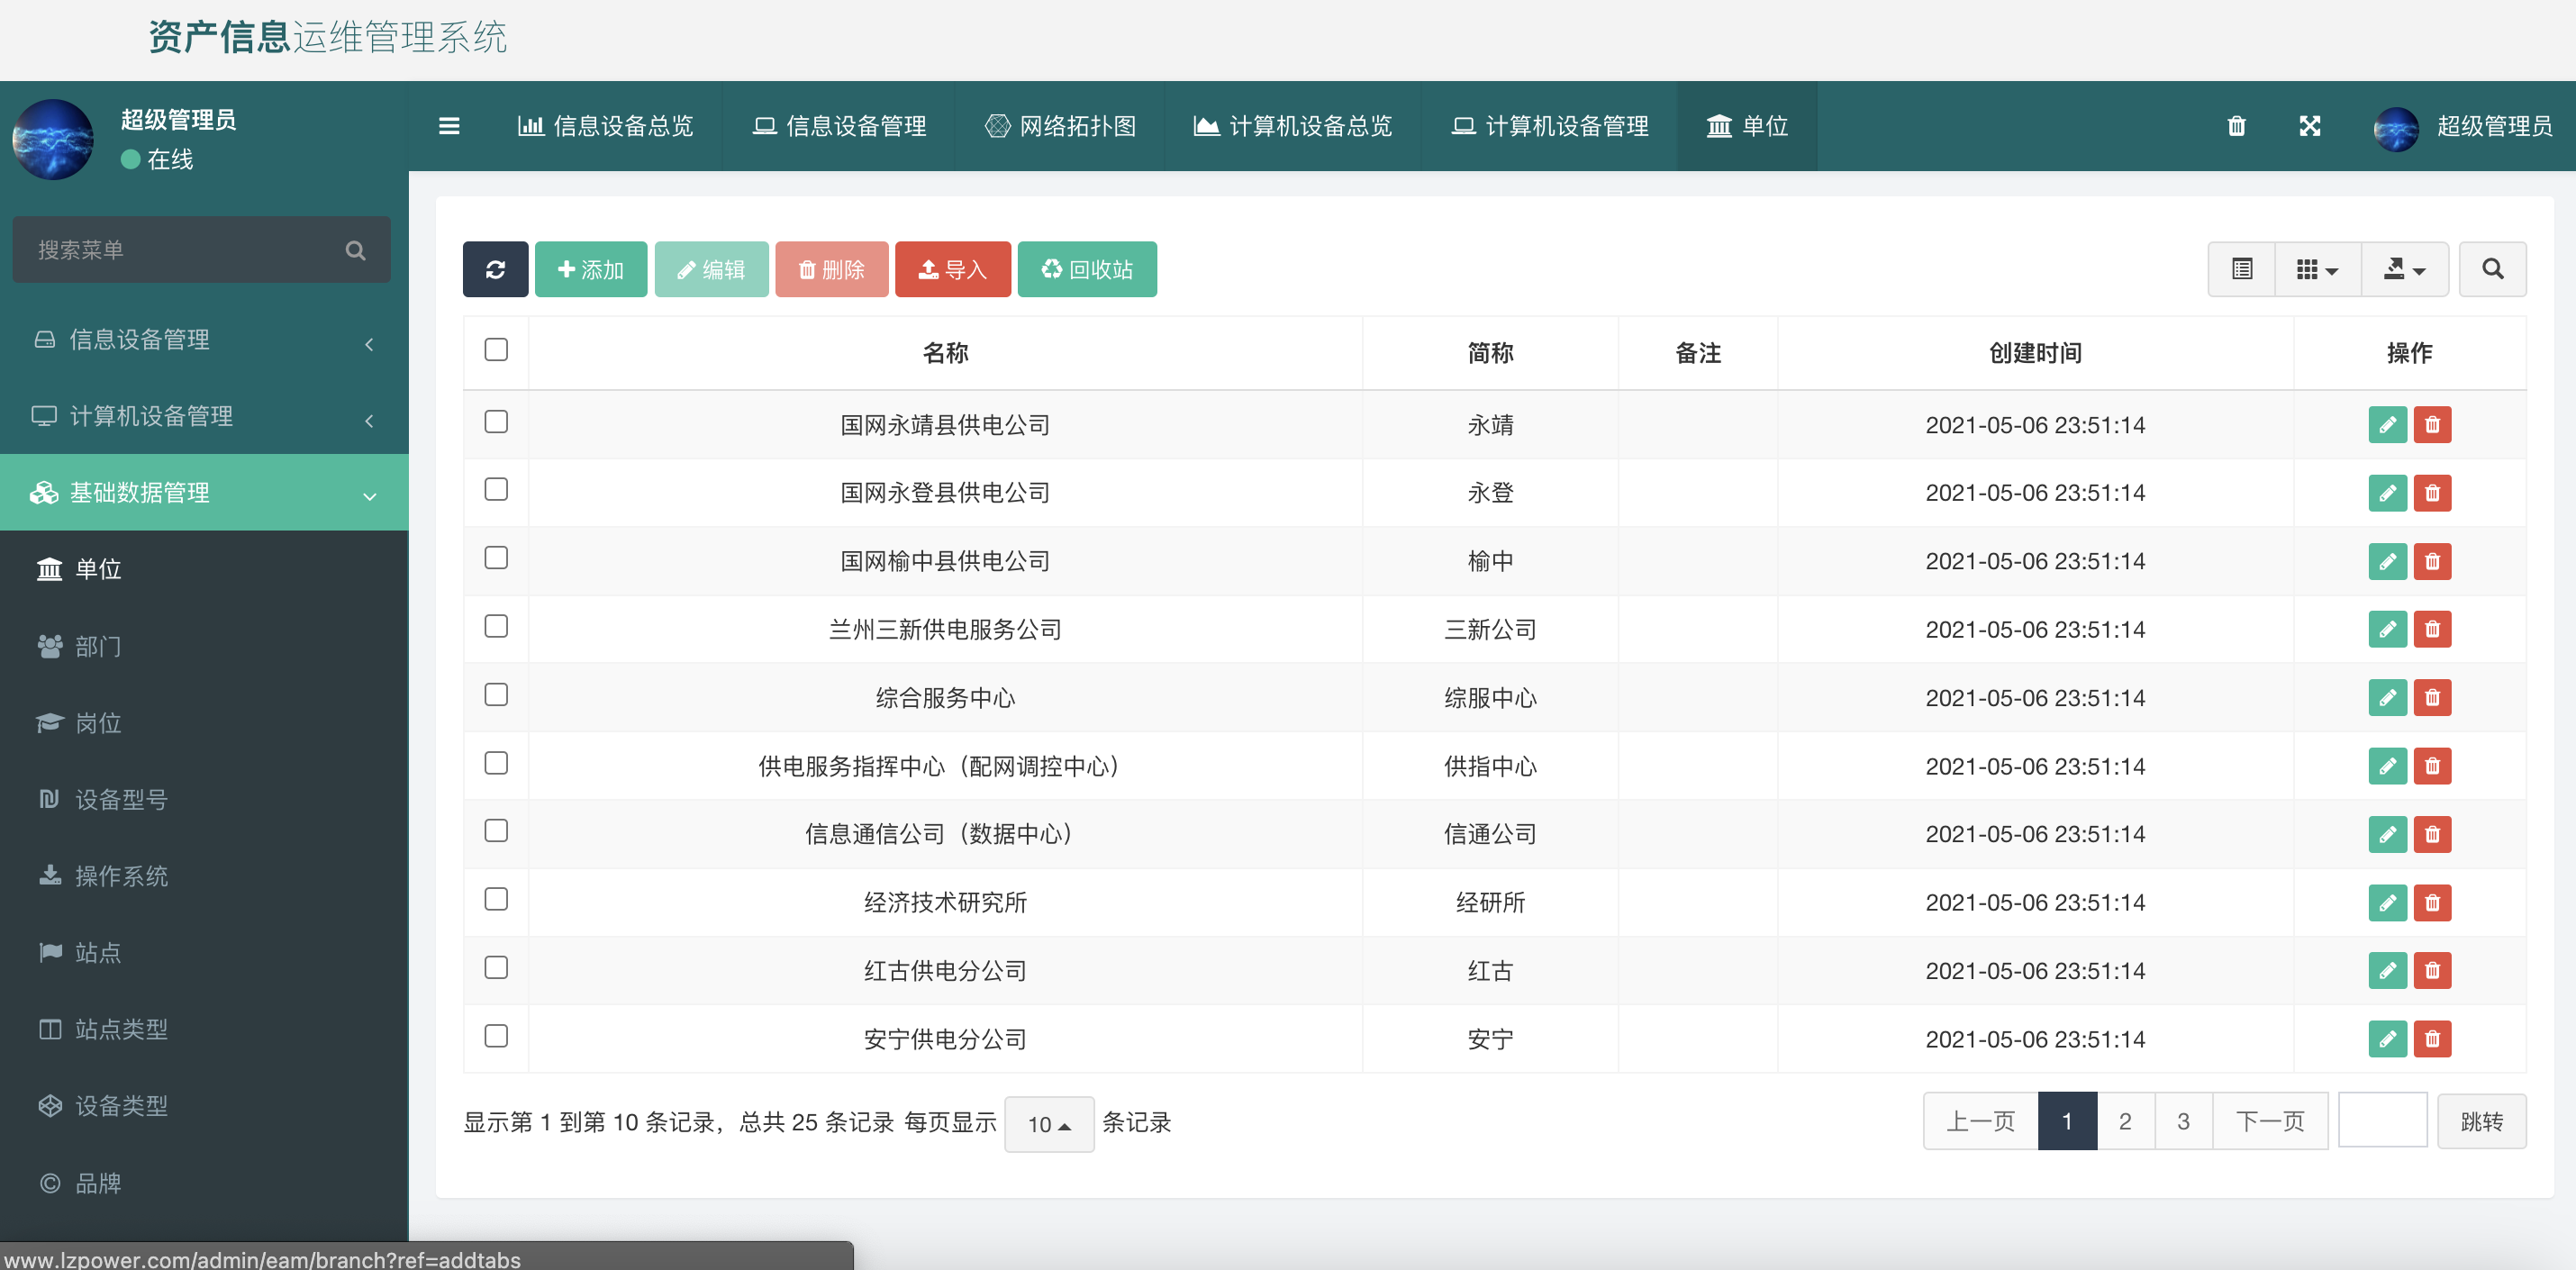Click the search magnifier in menu search box
The image size is (2576, 1270).
coord(355,250)
